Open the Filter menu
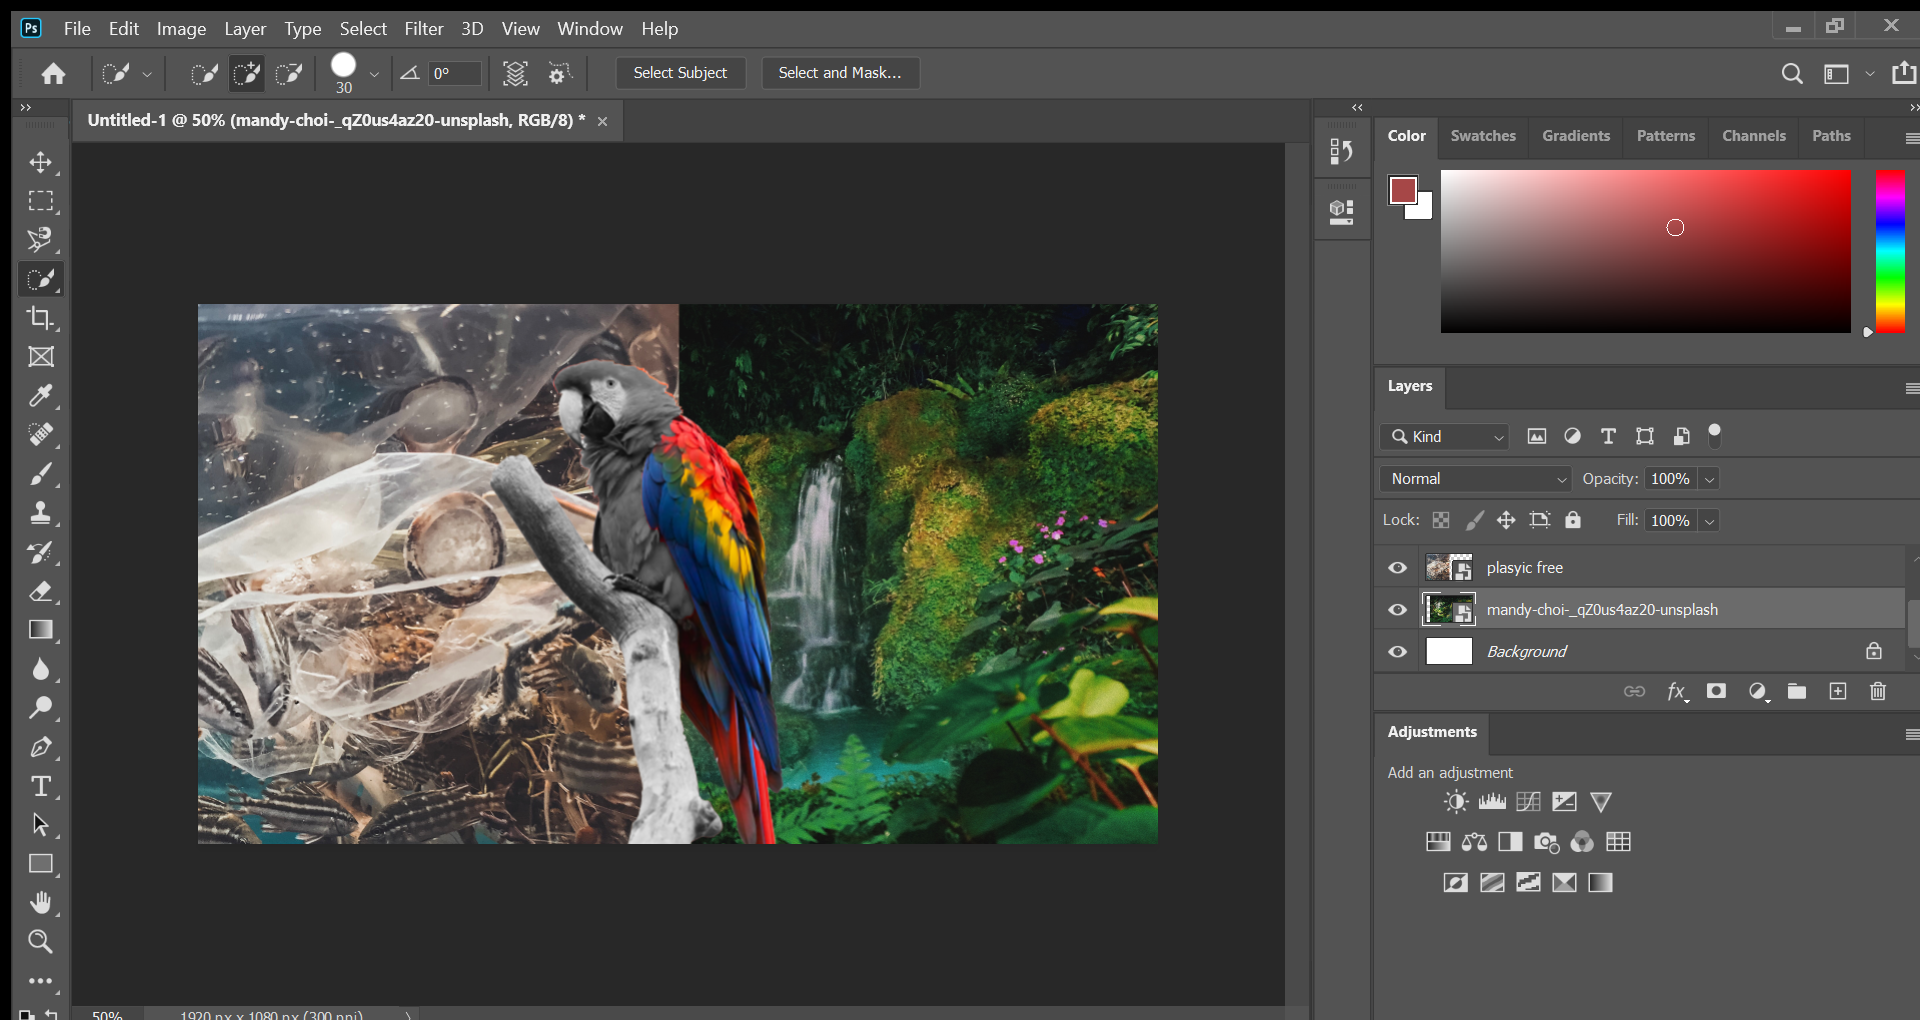Image resolution: width=1920 pixels, height=1020 pixels. point(423,29)
